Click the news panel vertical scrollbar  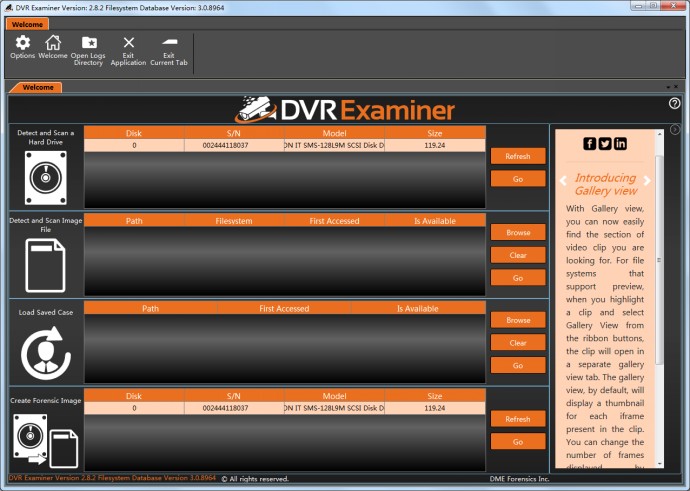[659, 260]
